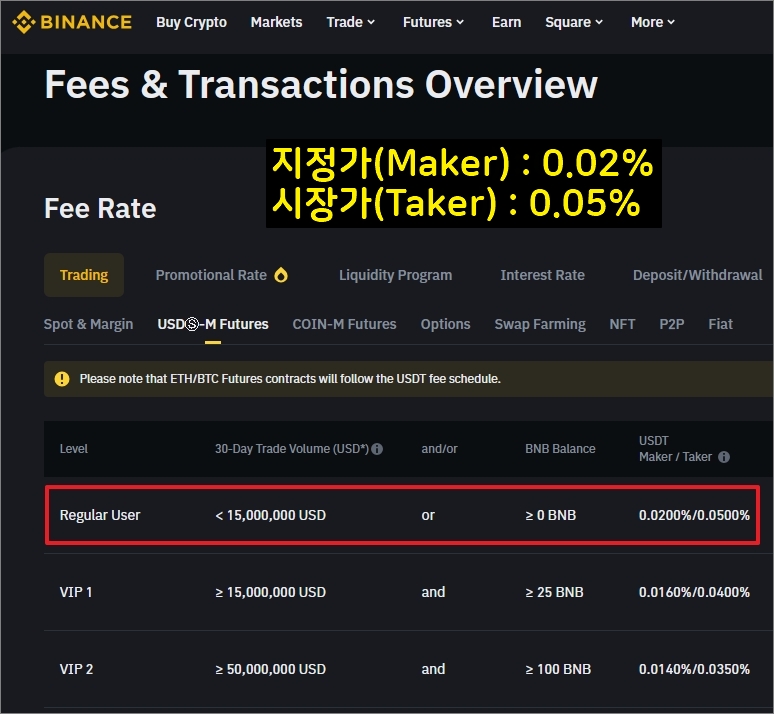Click the '≥ 15,000,000 USD' volume cell
The image size is (774, 714).
point(271,592)
